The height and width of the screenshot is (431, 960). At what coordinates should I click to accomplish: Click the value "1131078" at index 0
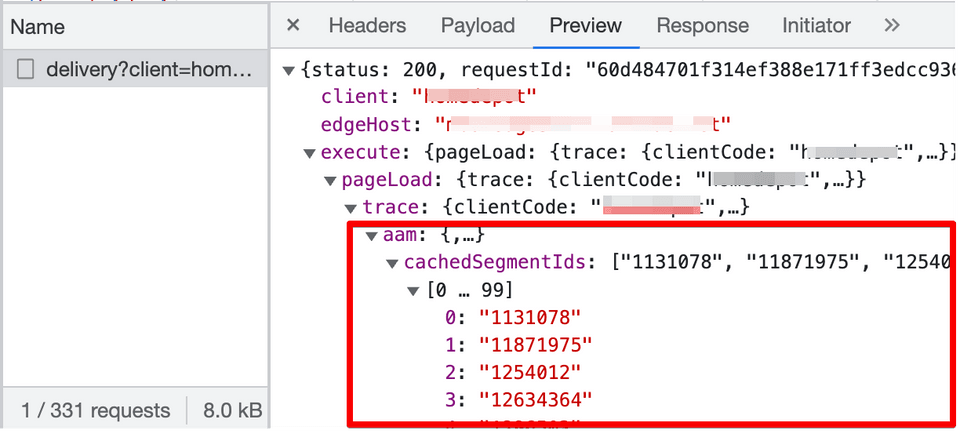point(529,318)
